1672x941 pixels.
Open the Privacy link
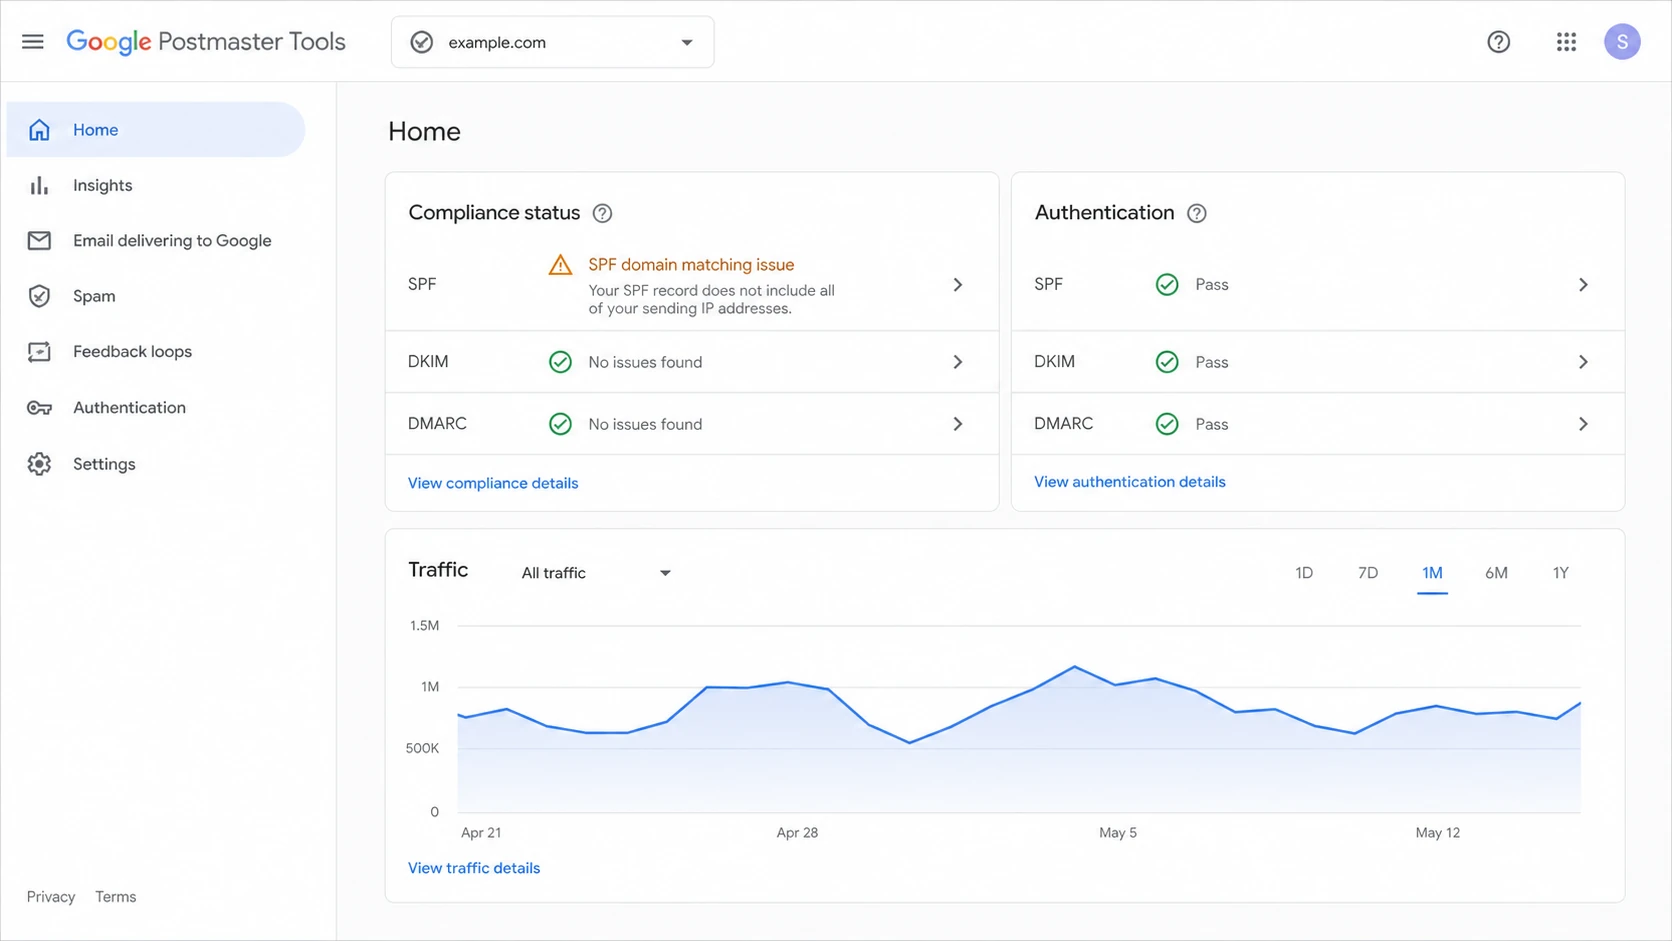pos(51,897)
